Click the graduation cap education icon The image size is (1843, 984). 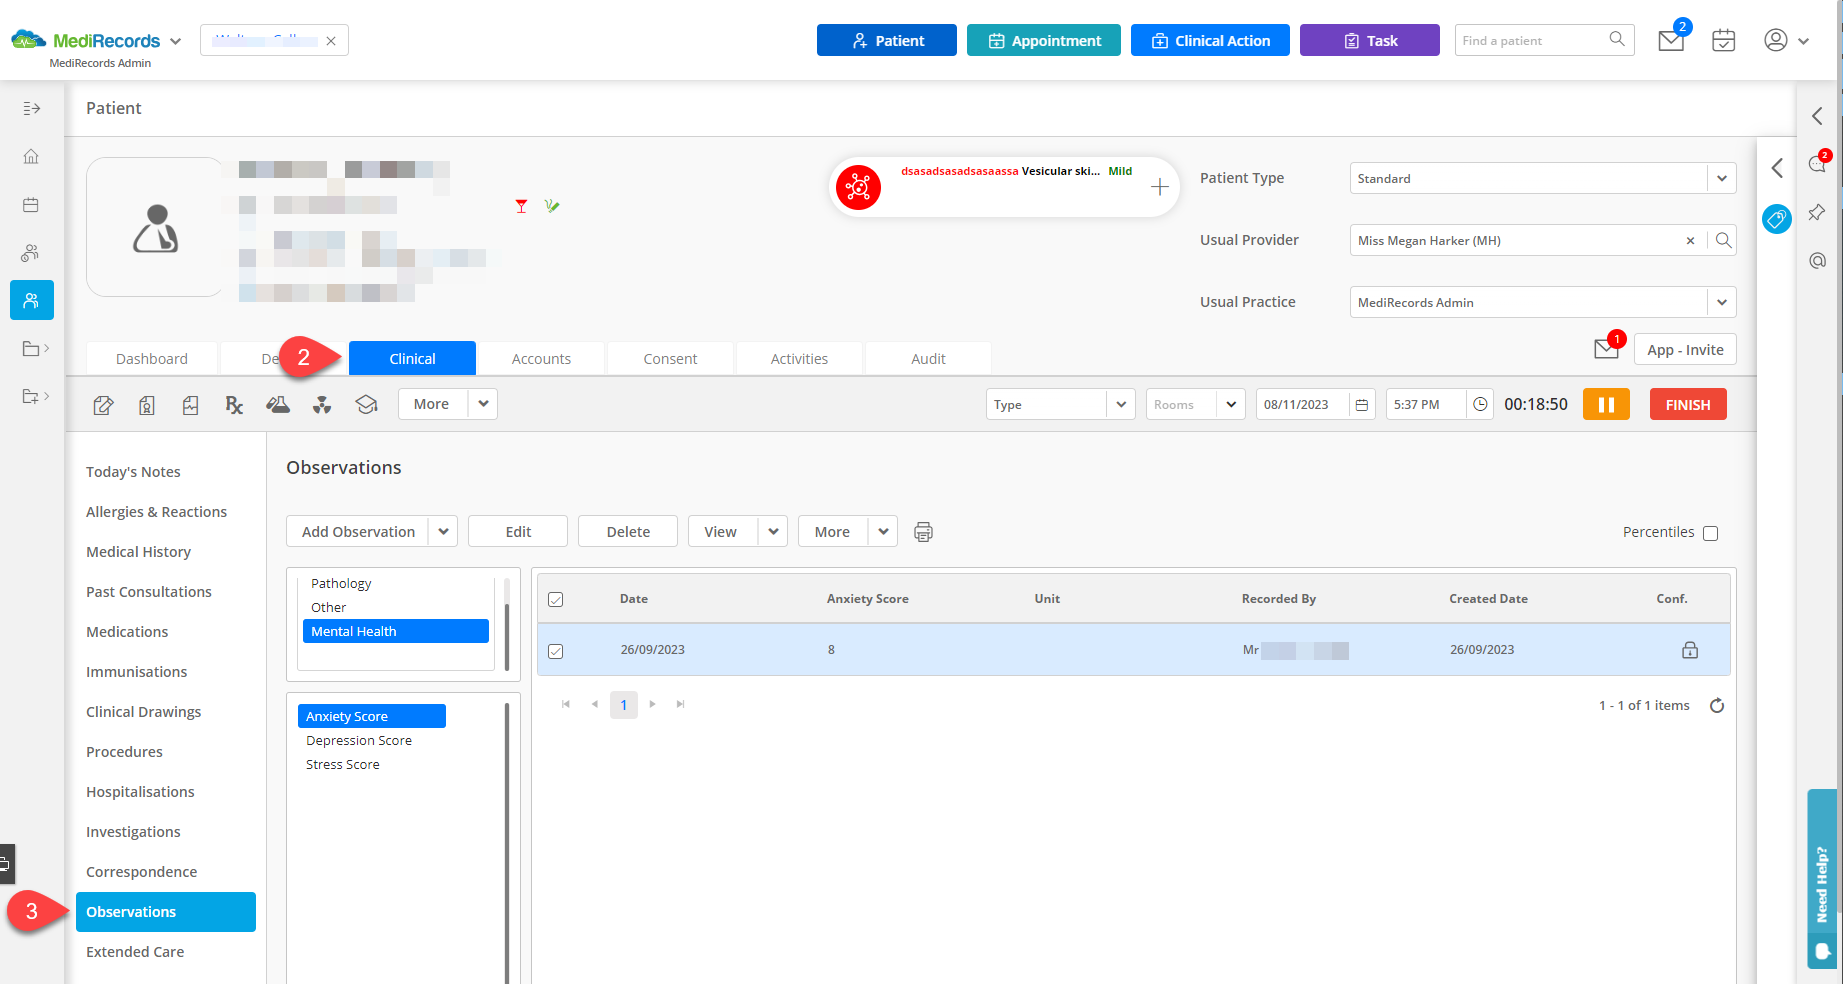(x=366, y=404)
